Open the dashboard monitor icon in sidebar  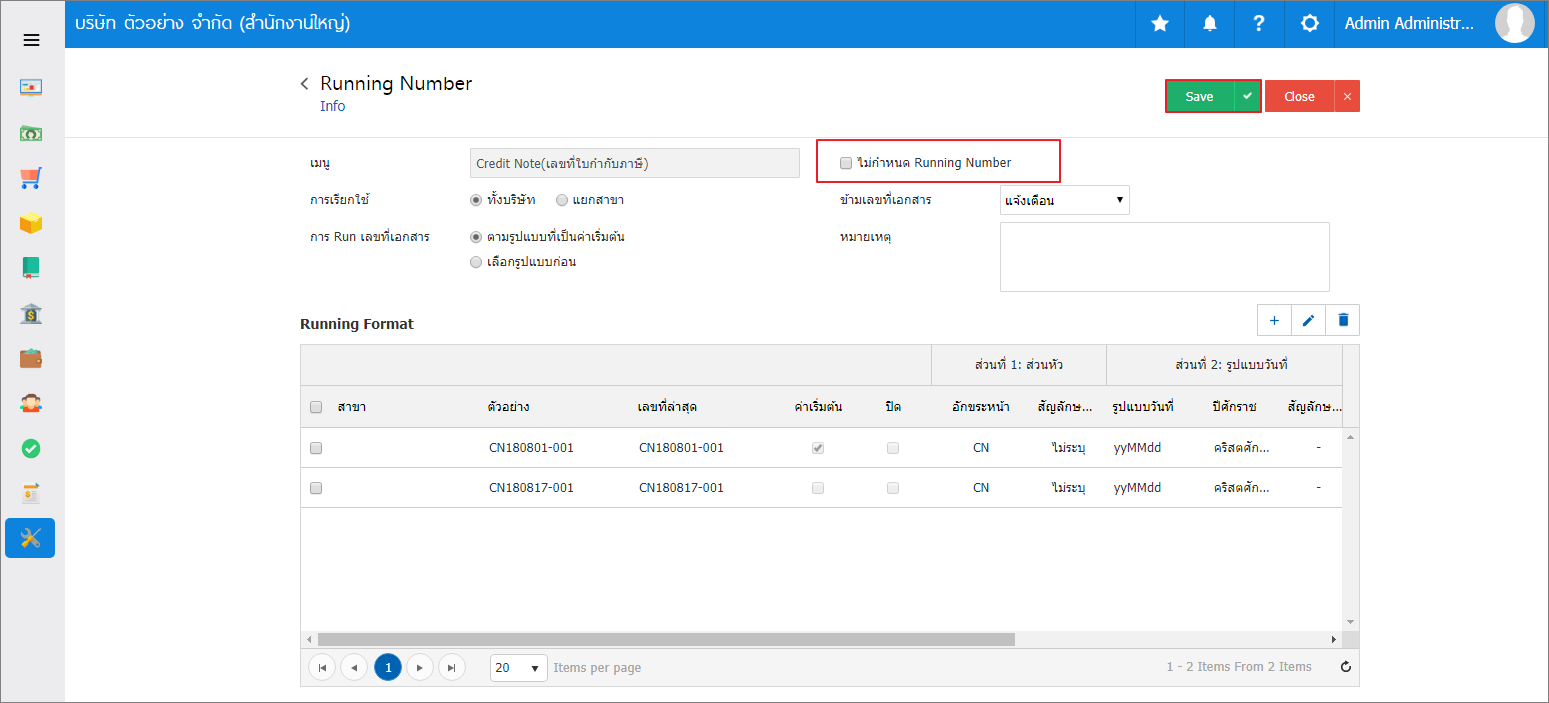(31, 87)
